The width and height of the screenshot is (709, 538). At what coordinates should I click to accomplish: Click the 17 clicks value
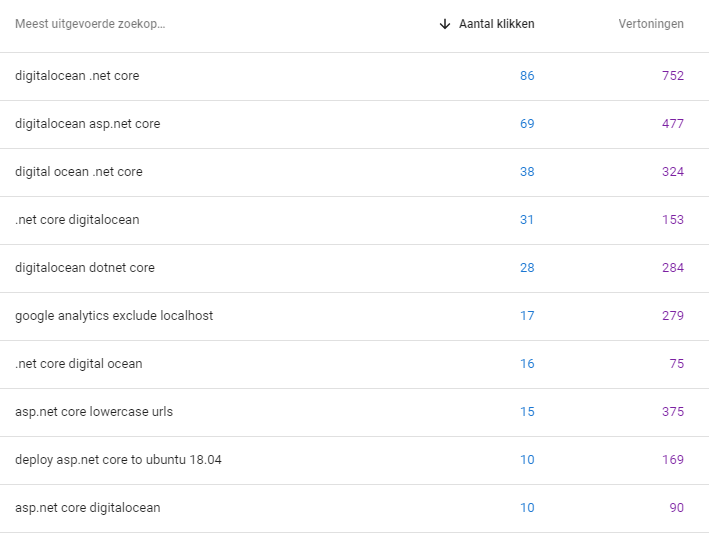click(x=527, y=316)
